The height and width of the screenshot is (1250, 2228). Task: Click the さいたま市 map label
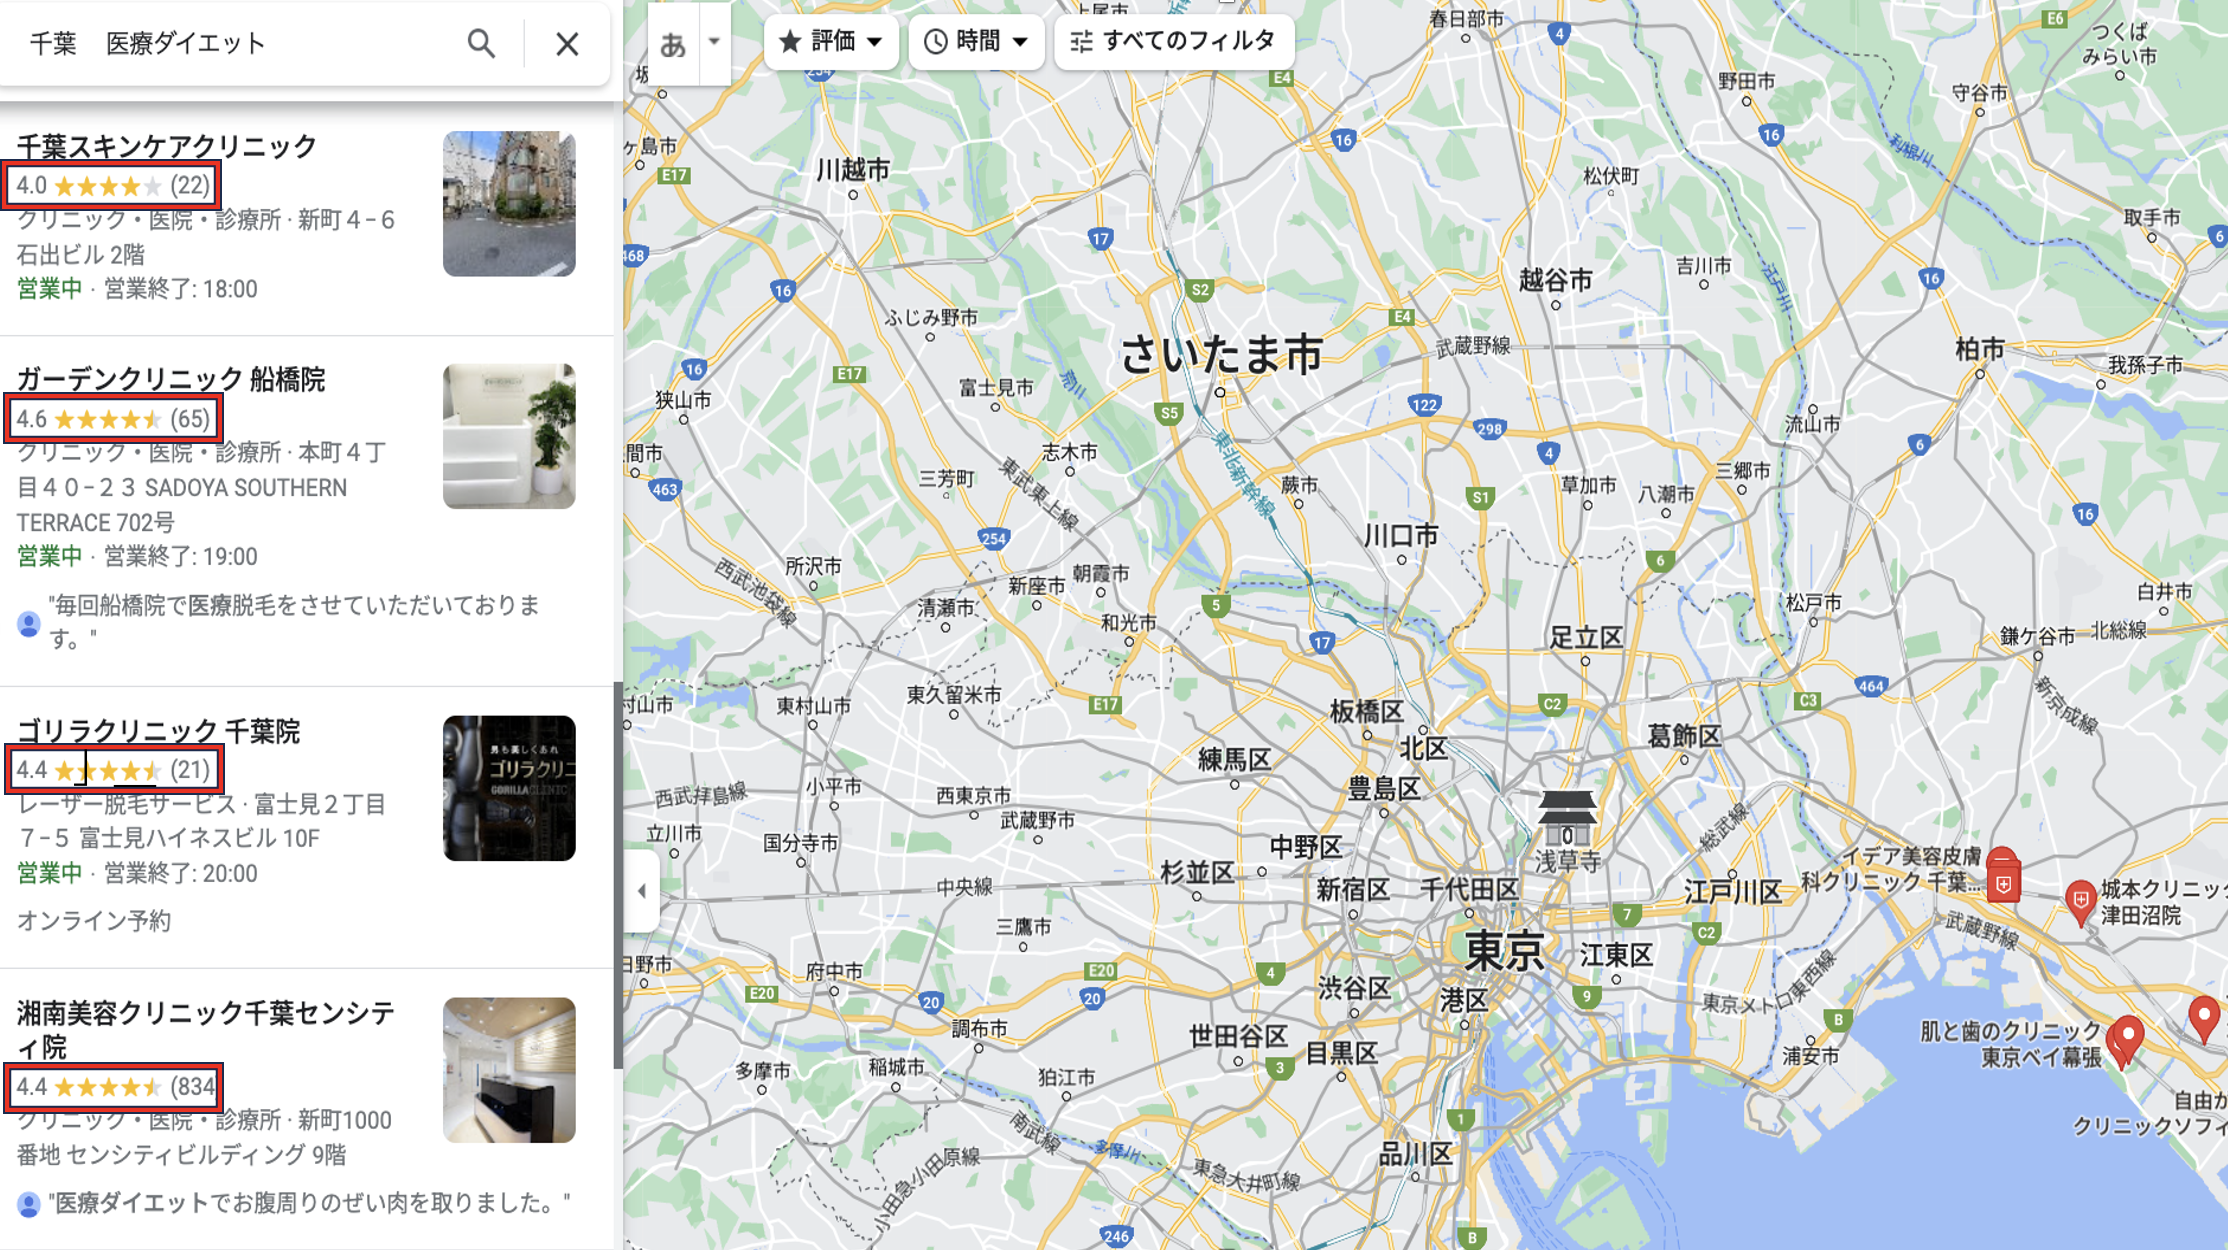[x=1221, y=355]
